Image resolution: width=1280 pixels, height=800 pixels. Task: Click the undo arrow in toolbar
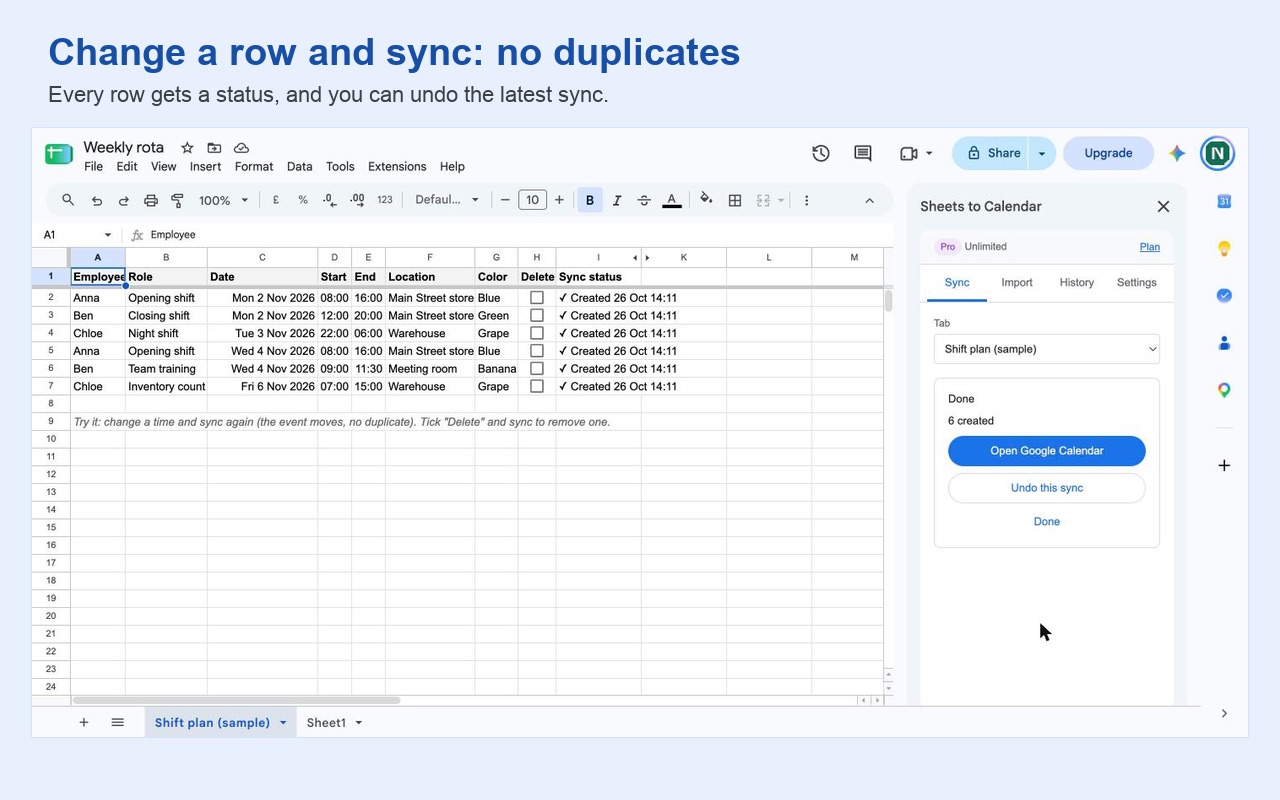click(x=97, y=200)
